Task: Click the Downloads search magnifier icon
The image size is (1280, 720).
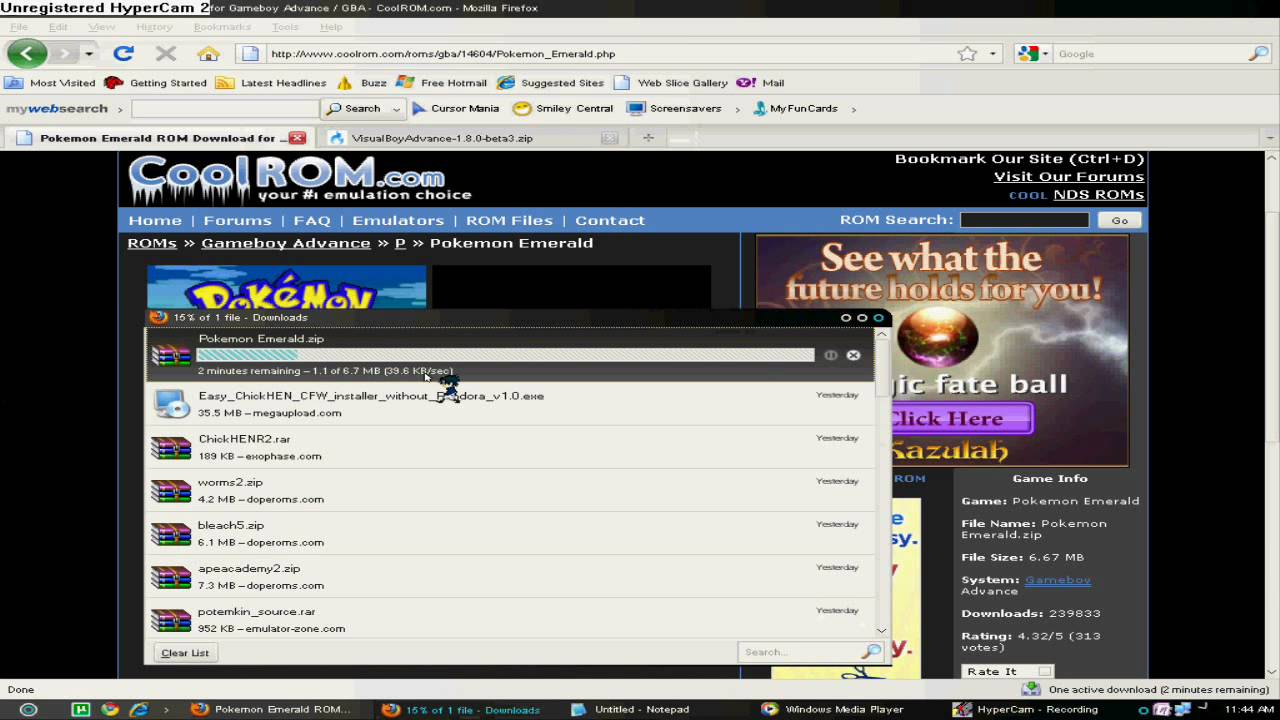Action: 872,652
